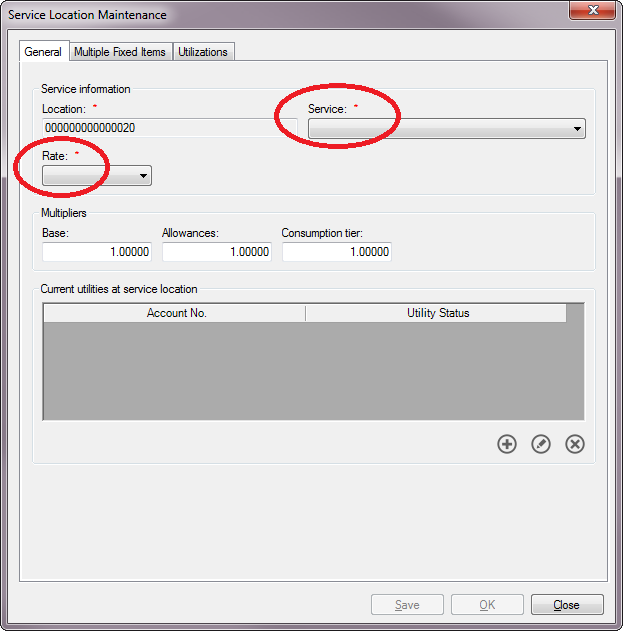This screenshot has height=631, width=623.
Task: Click the delete utility X icon
Action: [x=575, y=444]
